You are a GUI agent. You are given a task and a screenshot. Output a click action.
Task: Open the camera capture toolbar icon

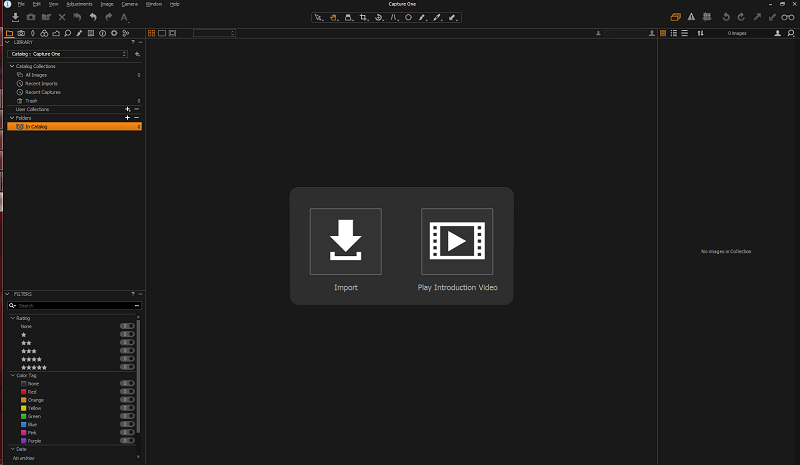31,17
